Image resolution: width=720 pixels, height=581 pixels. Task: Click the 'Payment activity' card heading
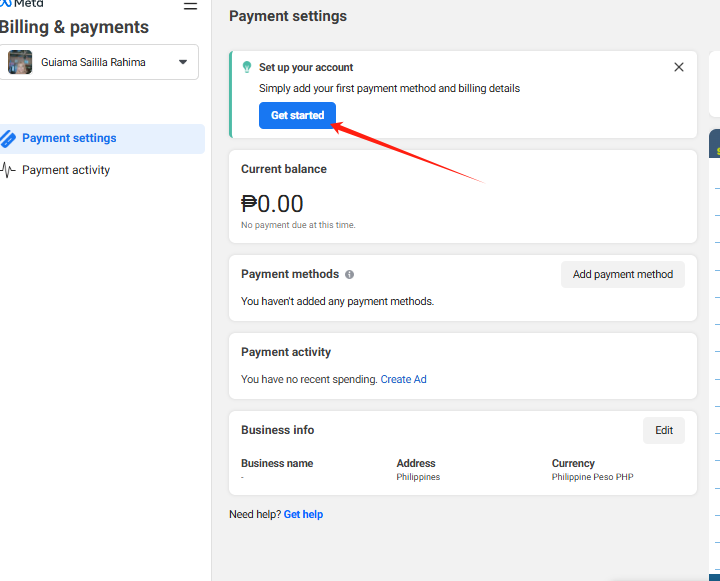tap(286, 352)
